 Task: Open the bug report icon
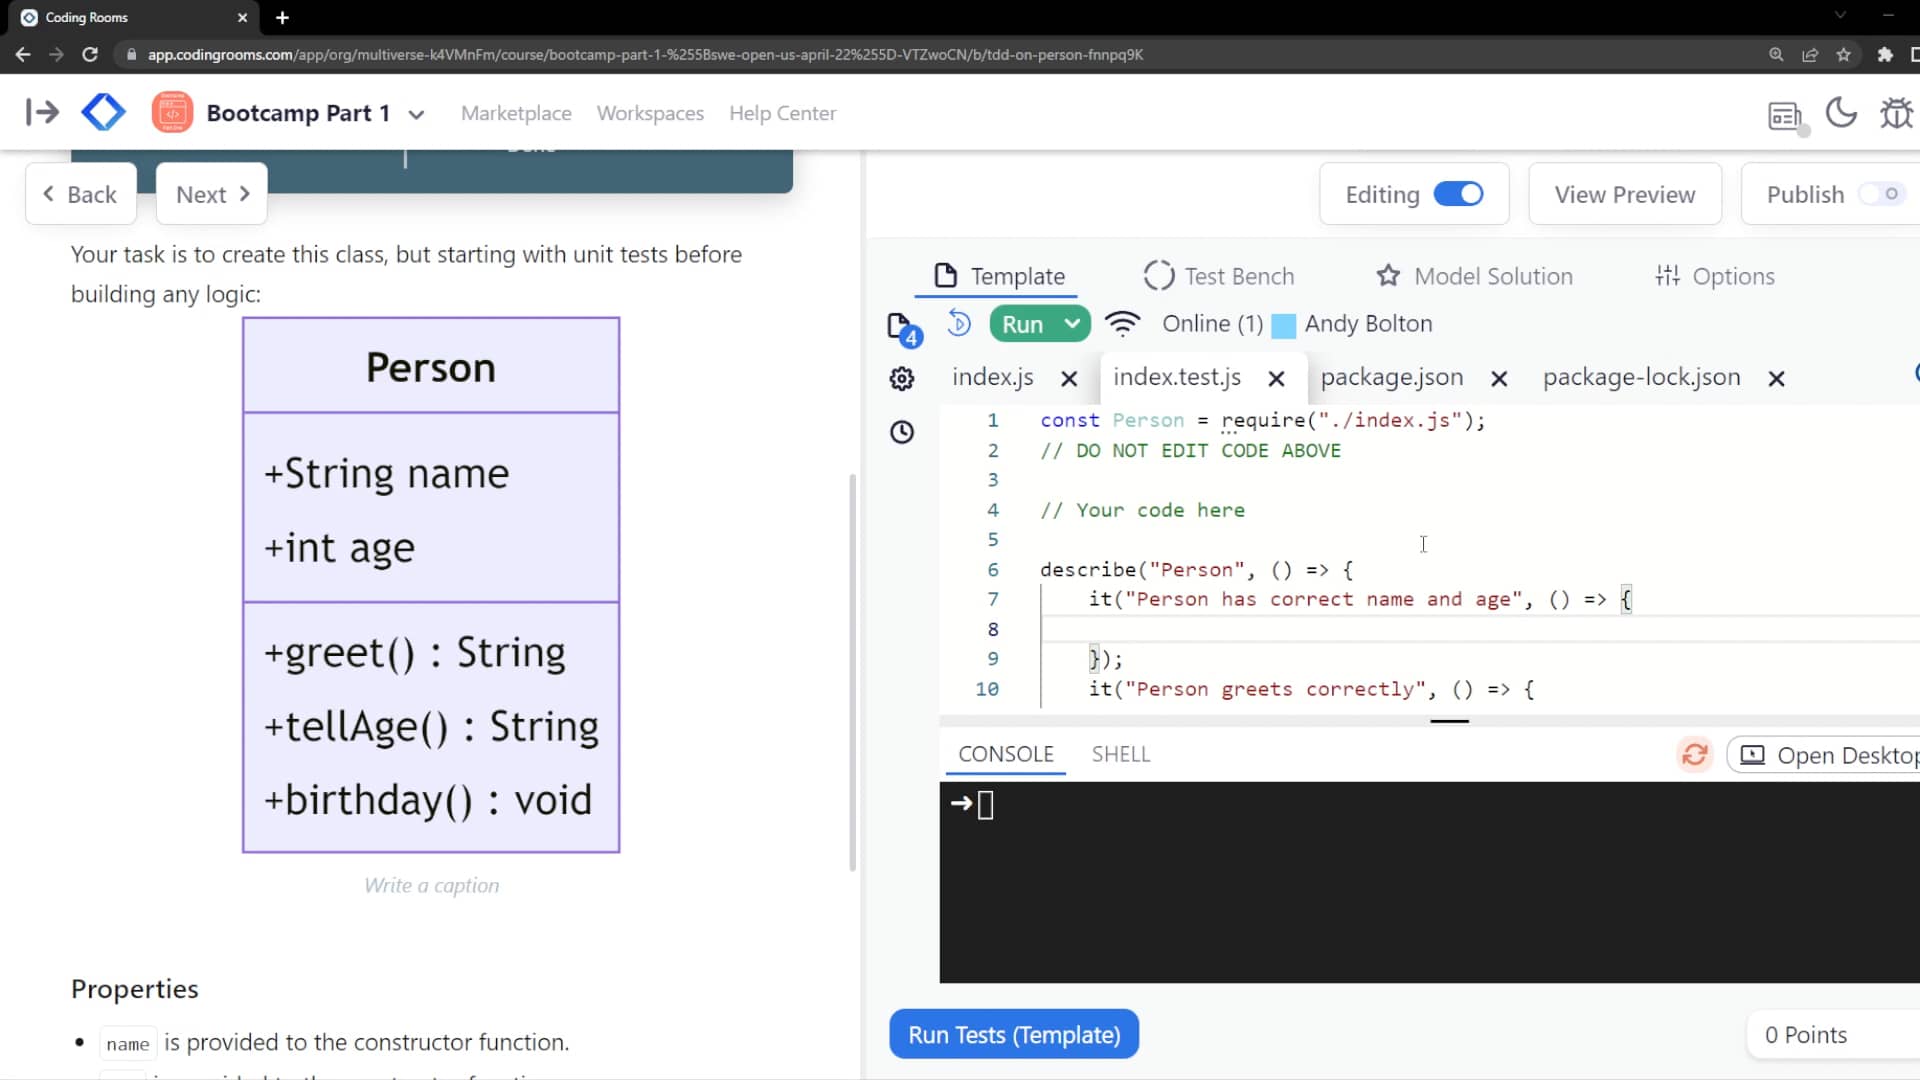pyautogui.click(x=1895, y=113)
